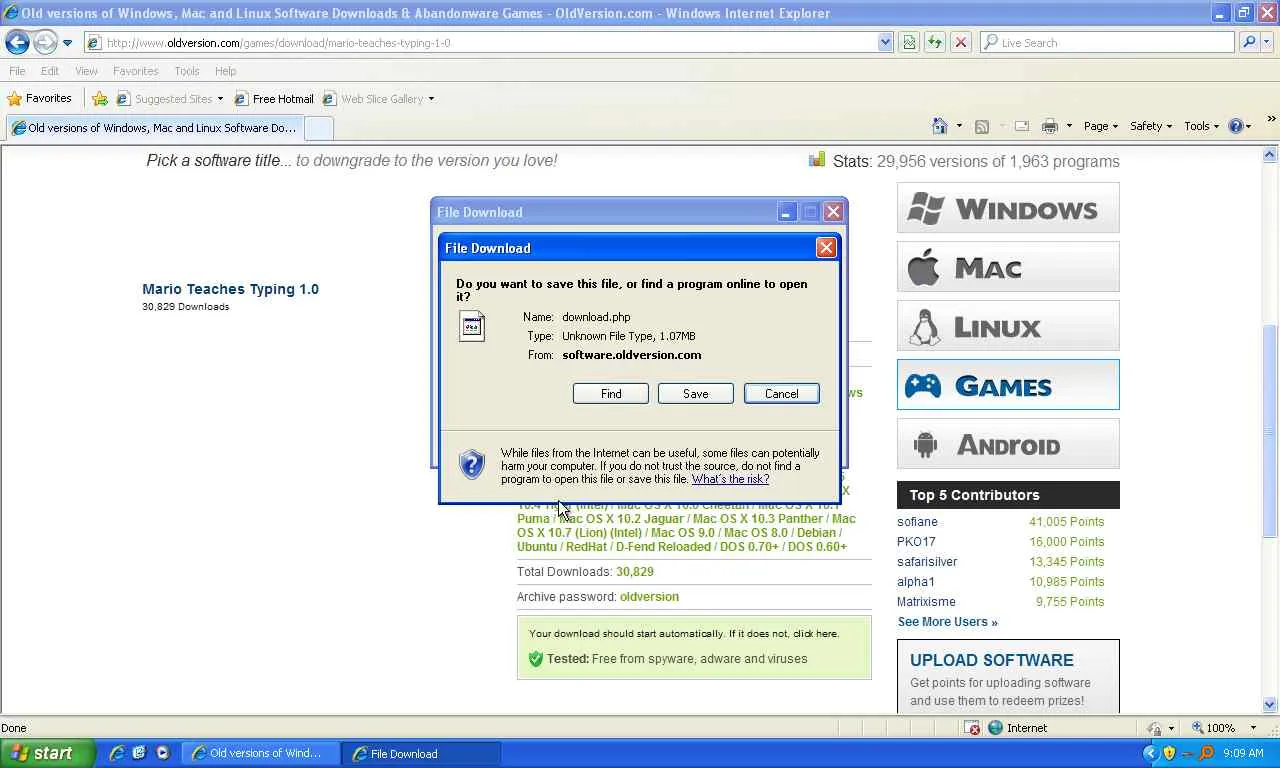The width and height of the screenshot is (1280, 768).
Task: Click the page scrollbar down arrow
Action: 1270,705
